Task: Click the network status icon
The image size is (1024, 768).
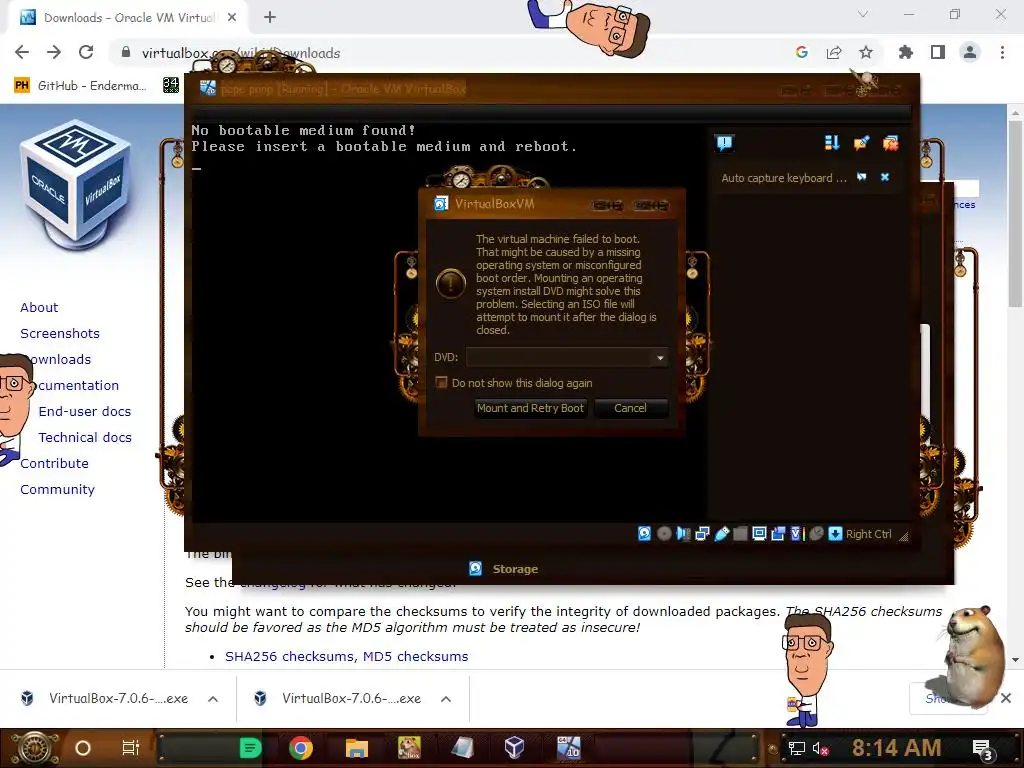Action: 702,534
